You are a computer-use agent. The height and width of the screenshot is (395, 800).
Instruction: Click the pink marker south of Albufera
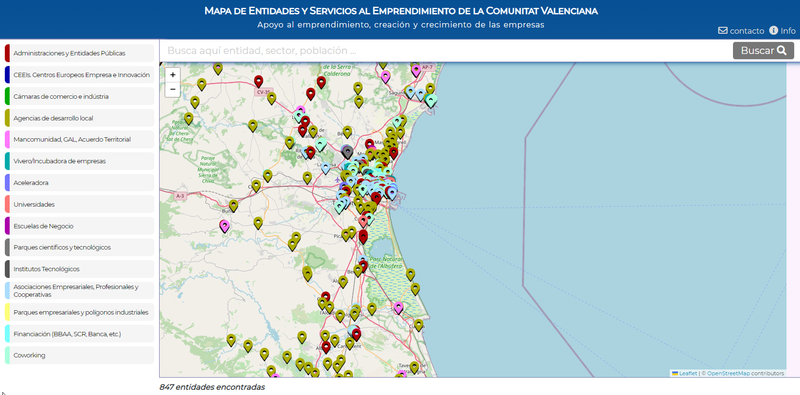398,308
